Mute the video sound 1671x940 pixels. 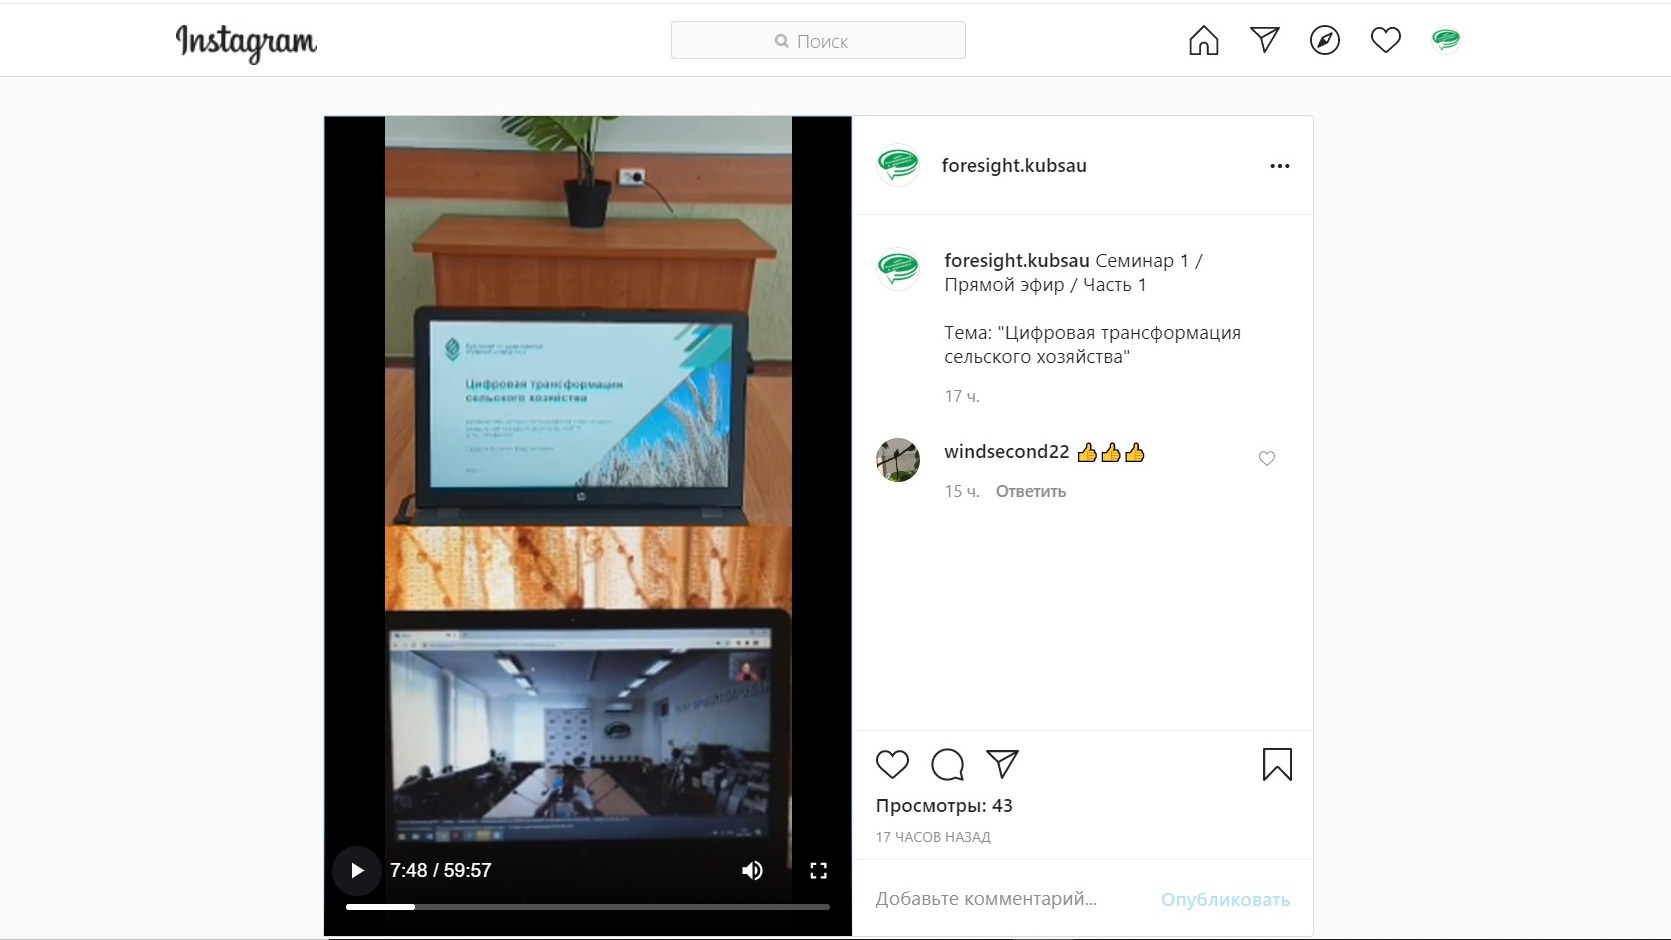tap(753, 870)
